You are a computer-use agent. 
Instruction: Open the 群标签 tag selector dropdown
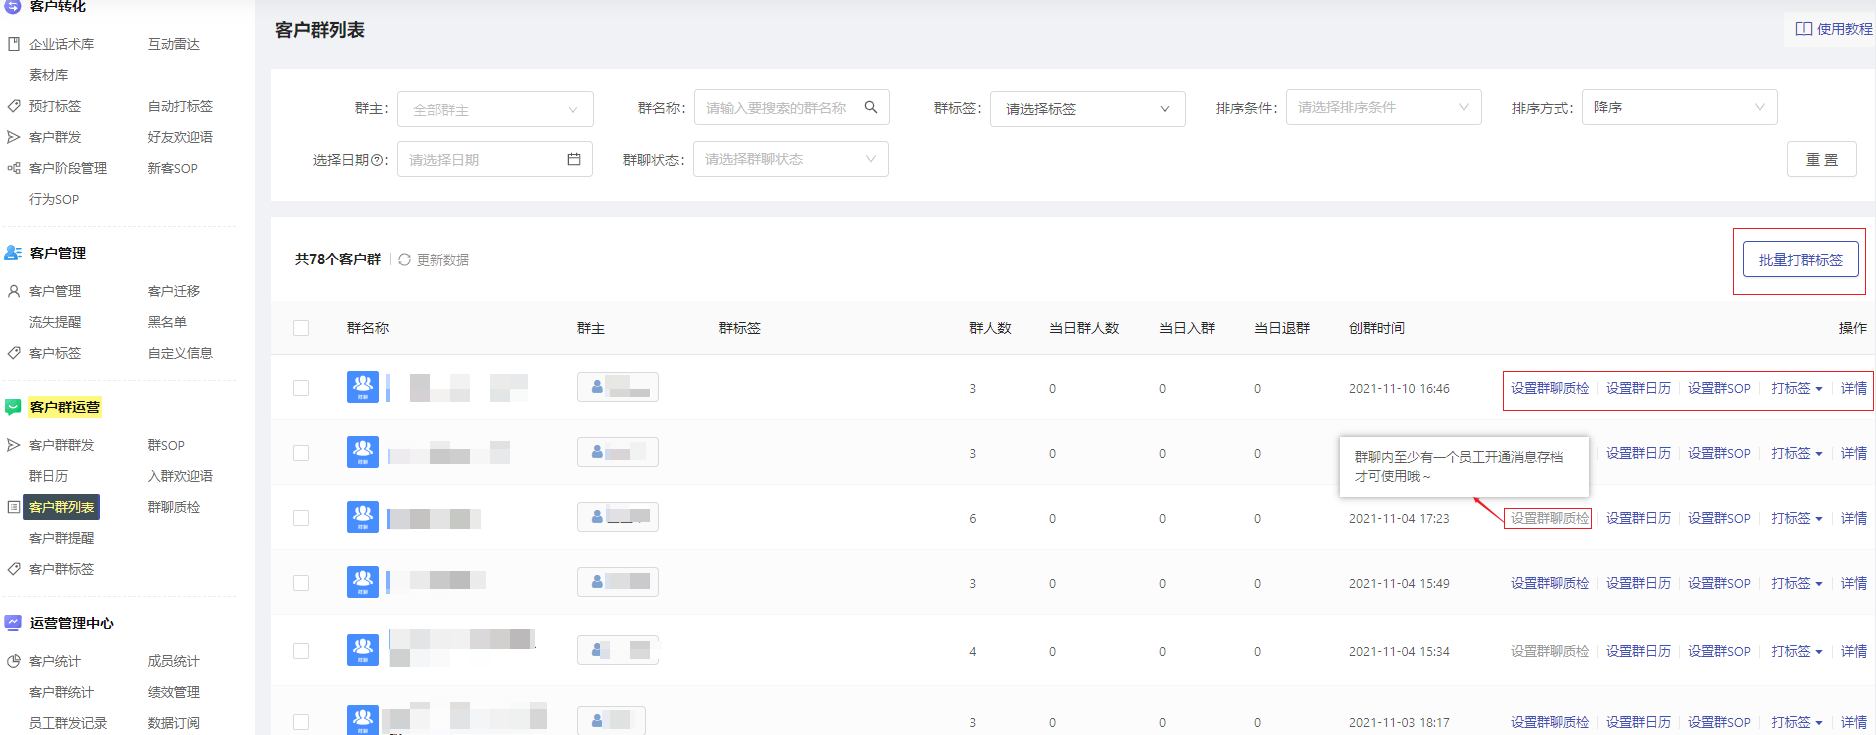[1088, 109]
